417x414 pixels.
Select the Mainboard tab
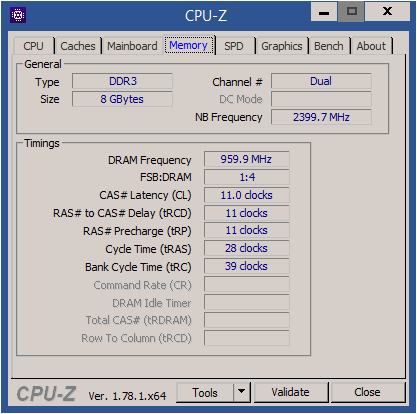pos(132,46)
